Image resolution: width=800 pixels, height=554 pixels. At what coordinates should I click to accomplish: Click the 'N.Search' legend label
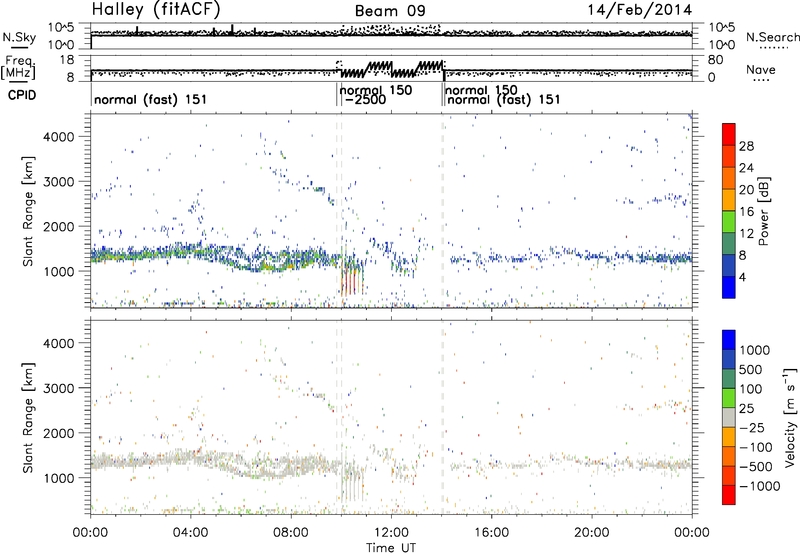point(772,37)
